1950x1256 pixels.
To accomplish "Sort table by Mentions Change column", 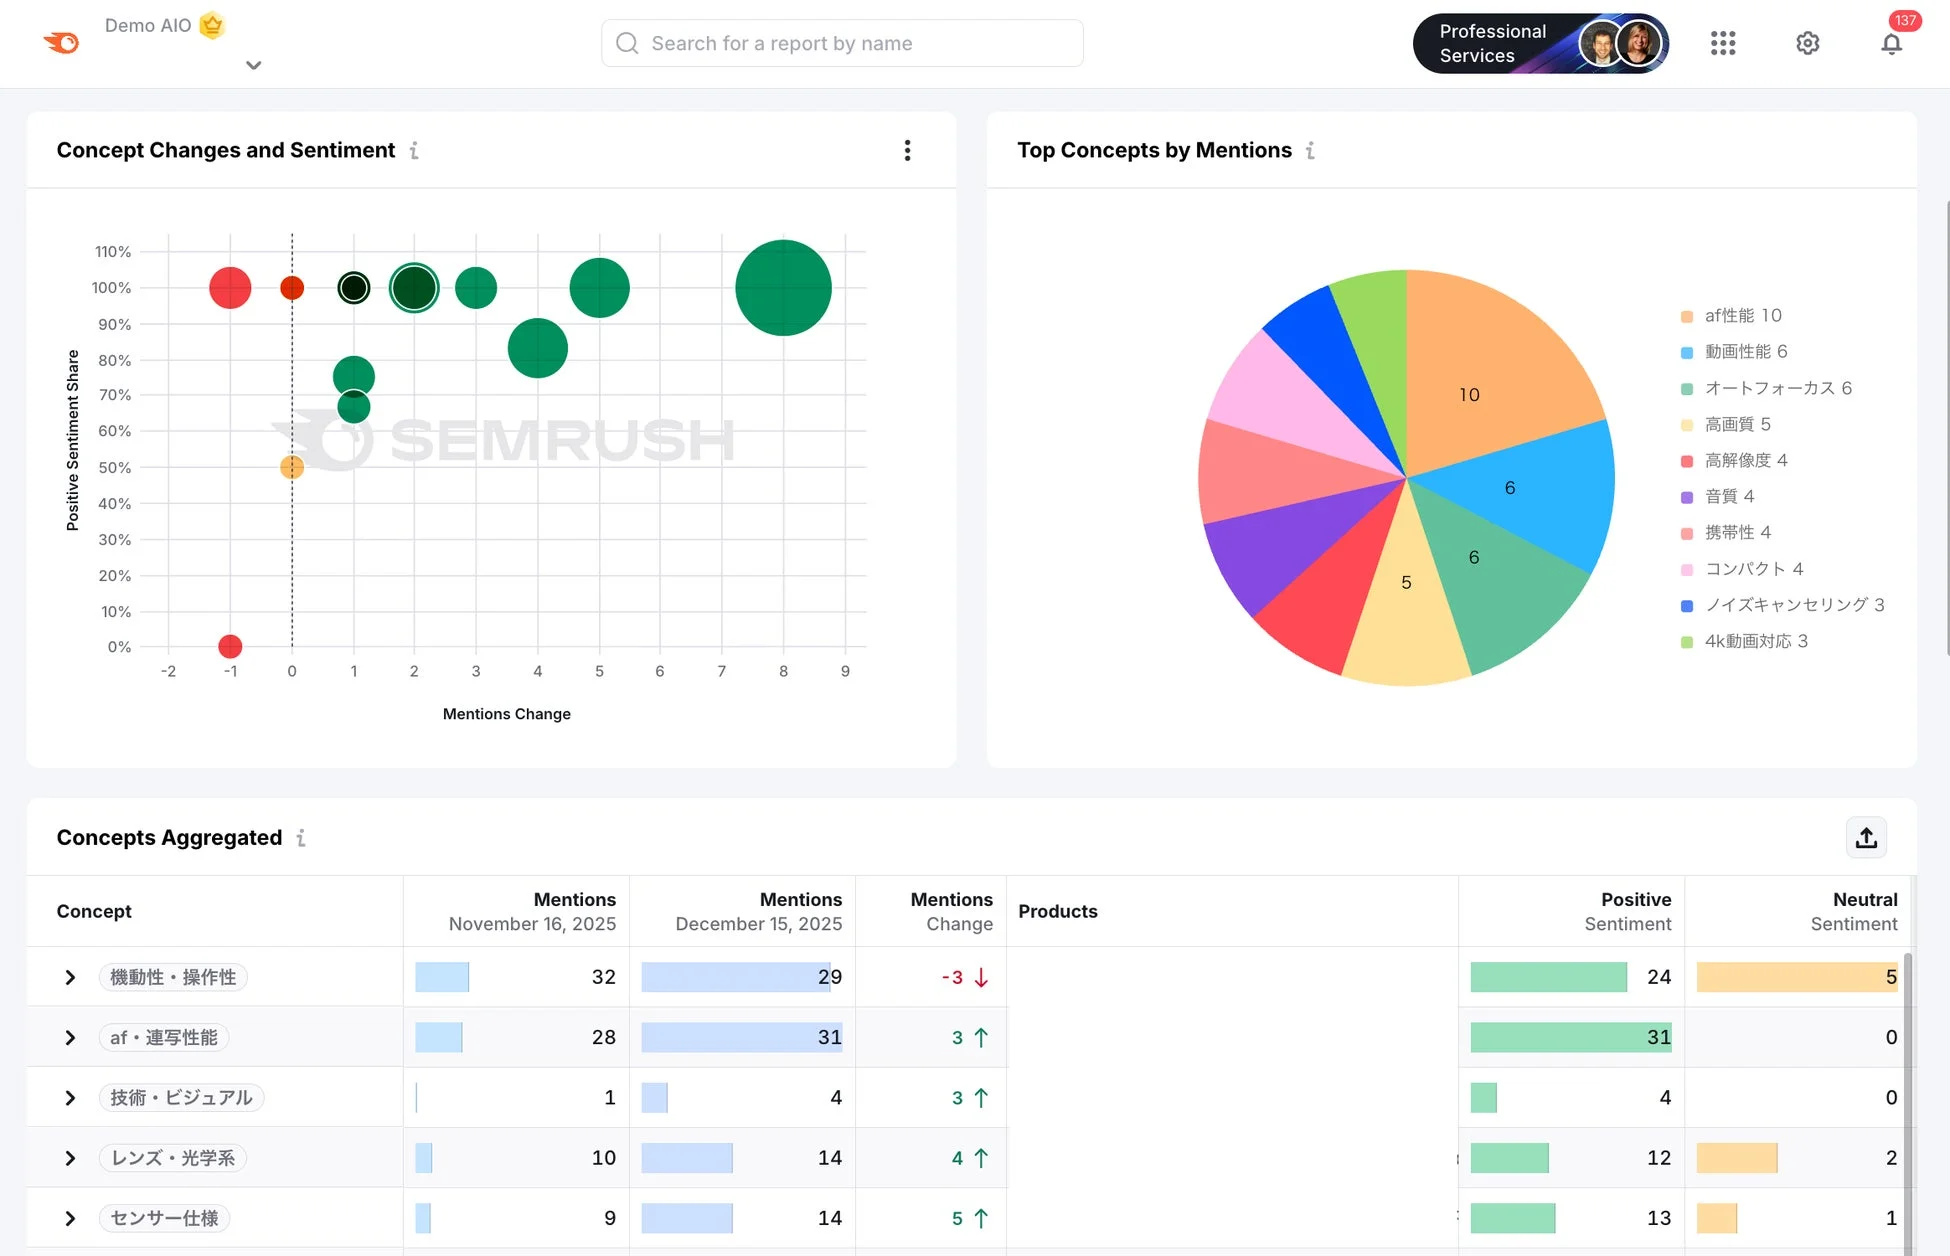I will click(950, 911).
